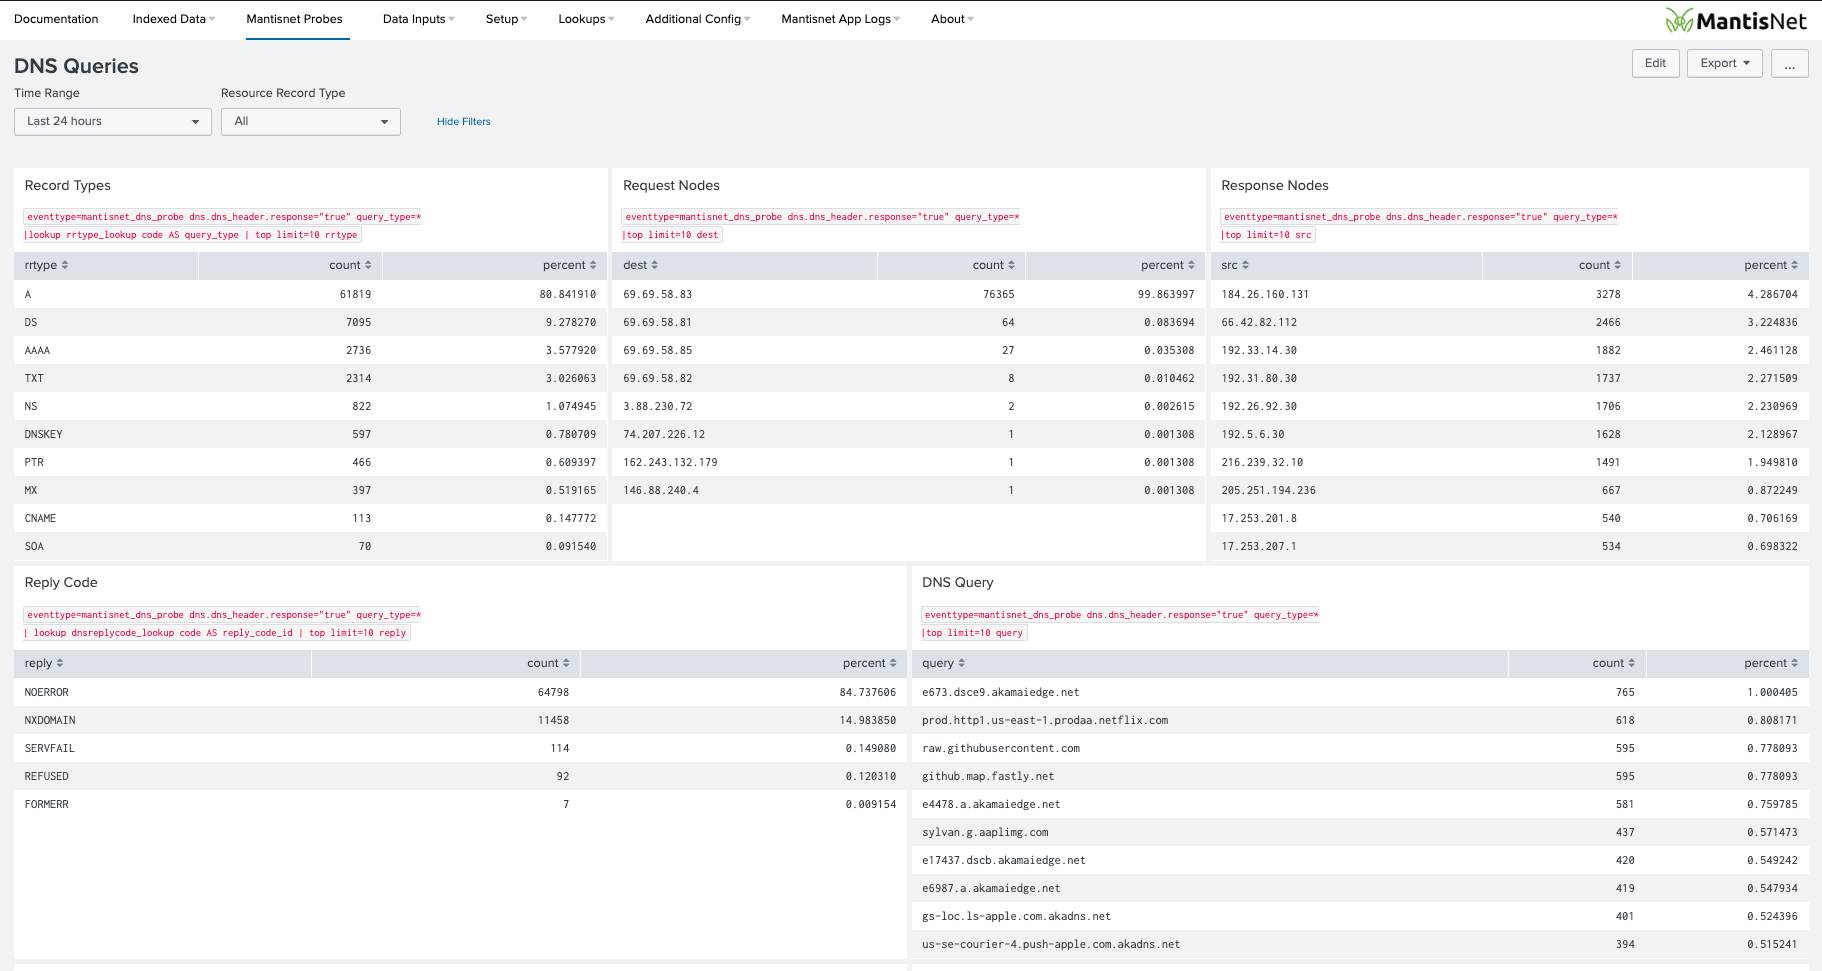
Task: Click src 184.26.160.131 in Response Nodes
Action: click(x=1265, y=294)
